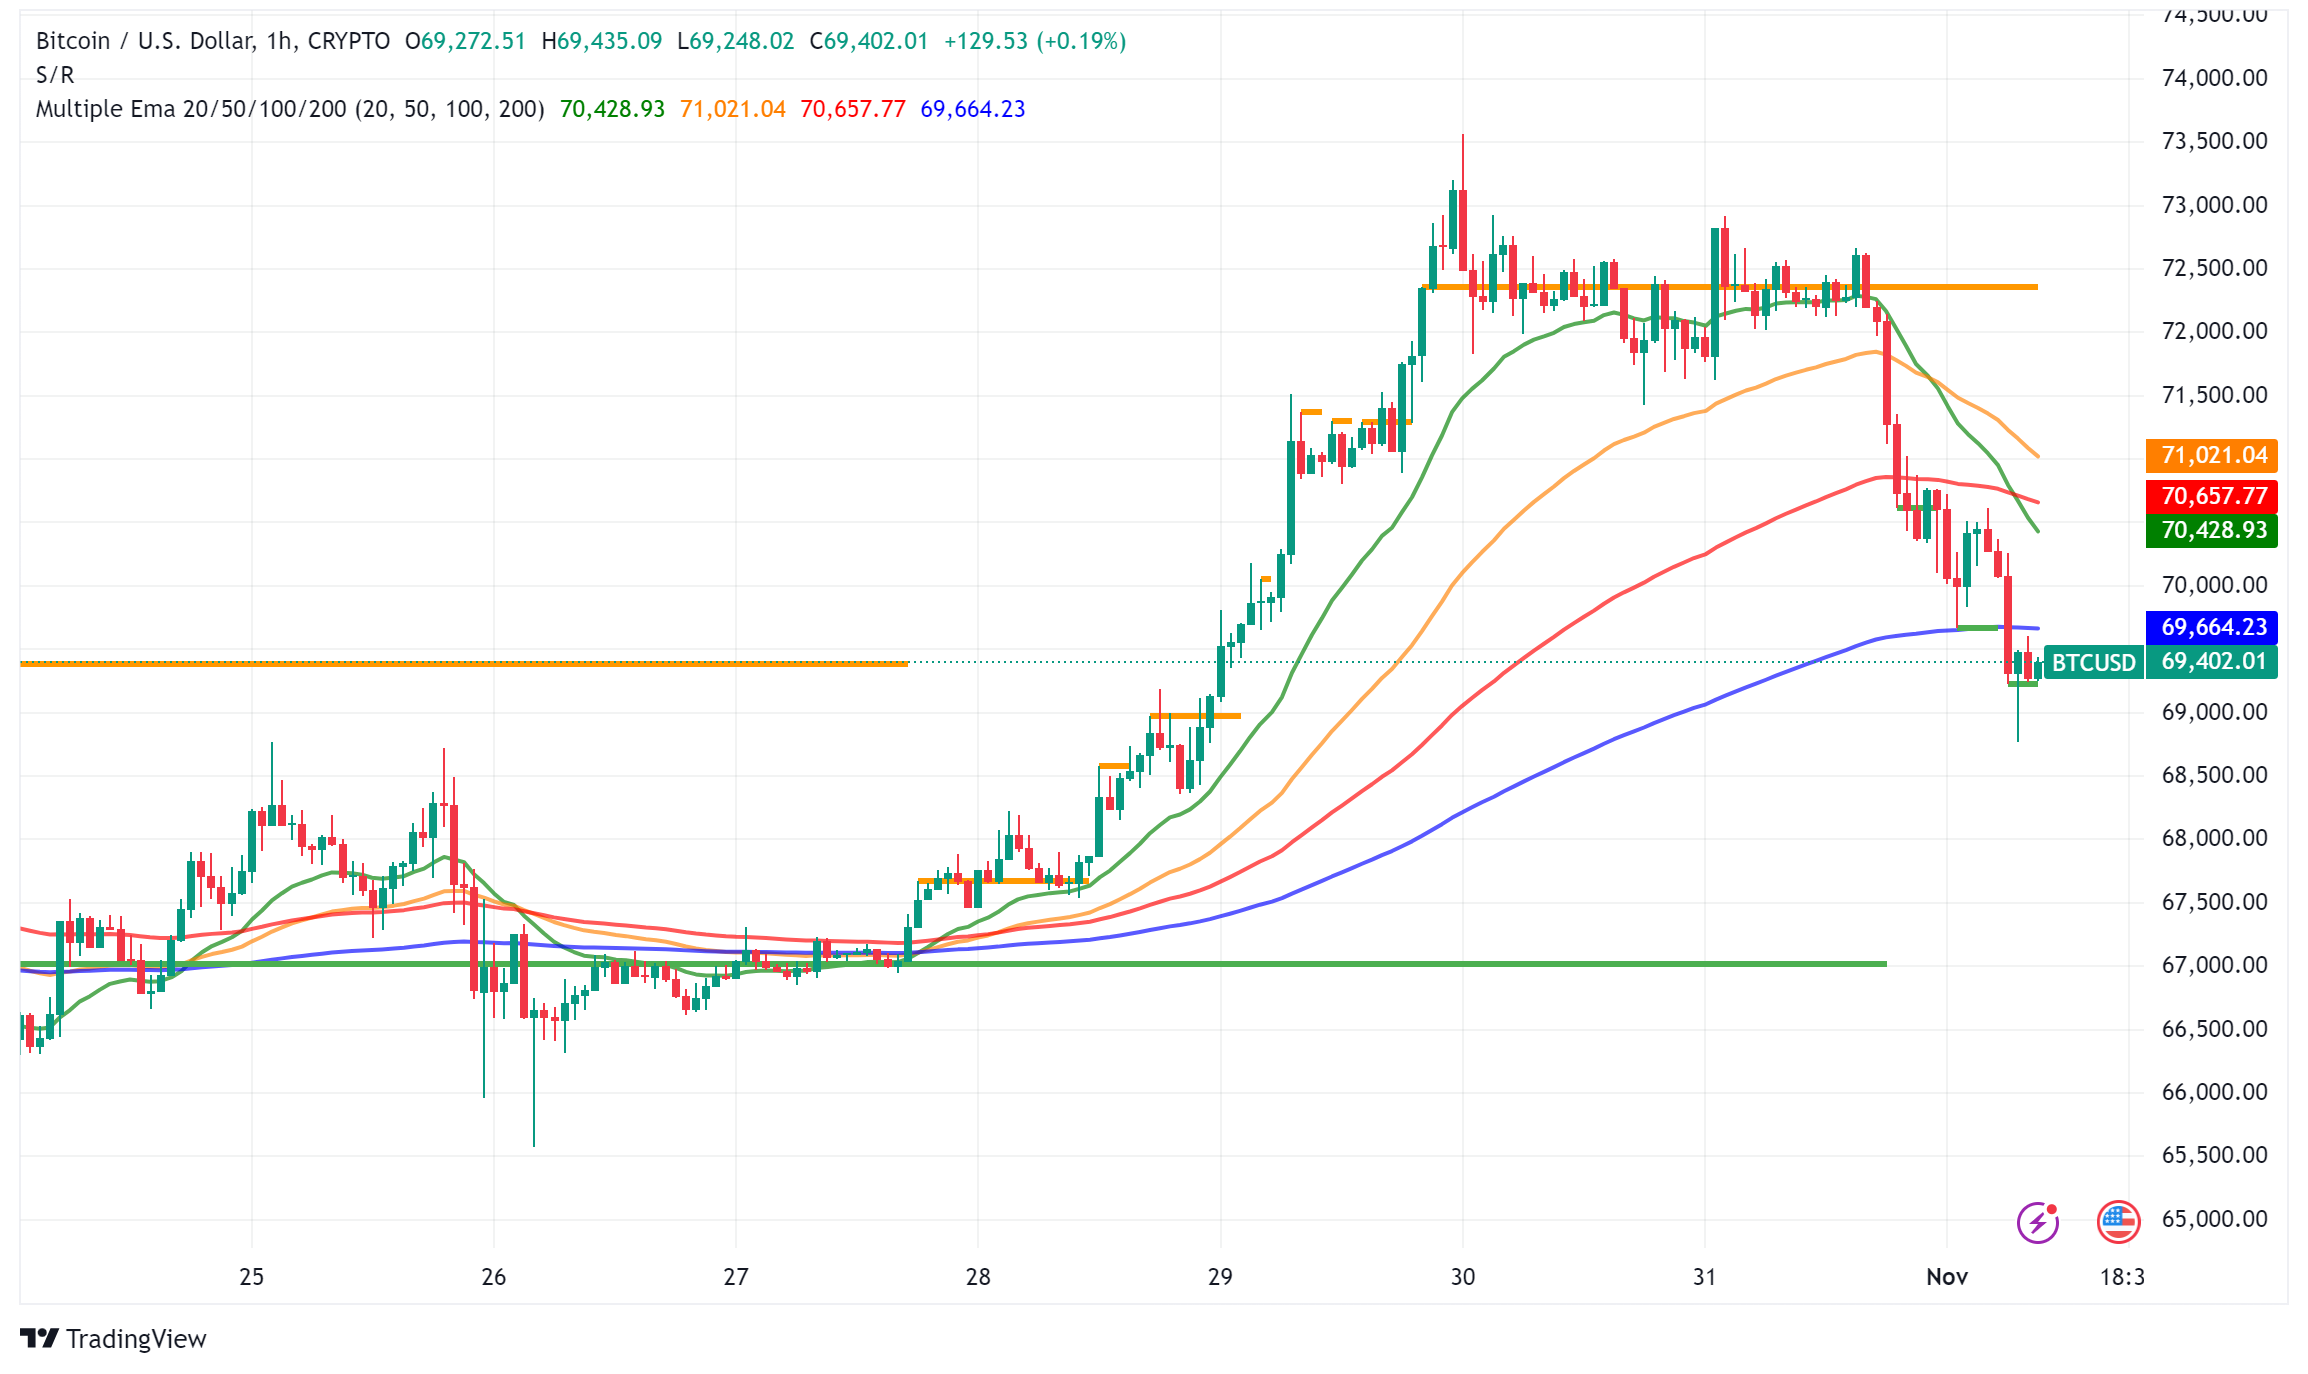The image size is (2308, 1374).
Task: Click the 66,000.00 price scale label
Action: (2214, 1092)
